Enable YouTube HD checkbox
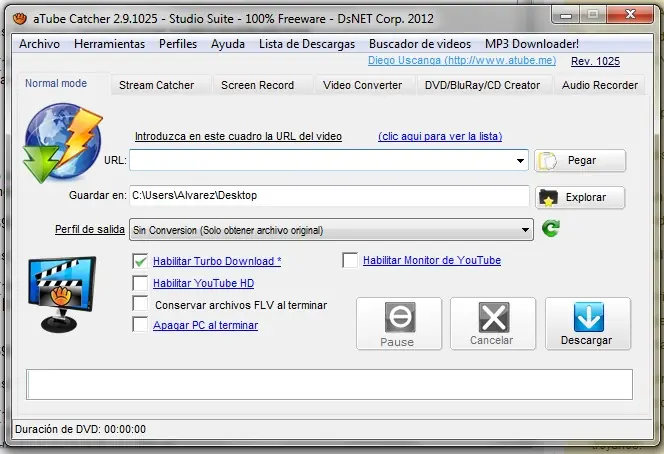This screenshot has height=454, width=664. 140,283
